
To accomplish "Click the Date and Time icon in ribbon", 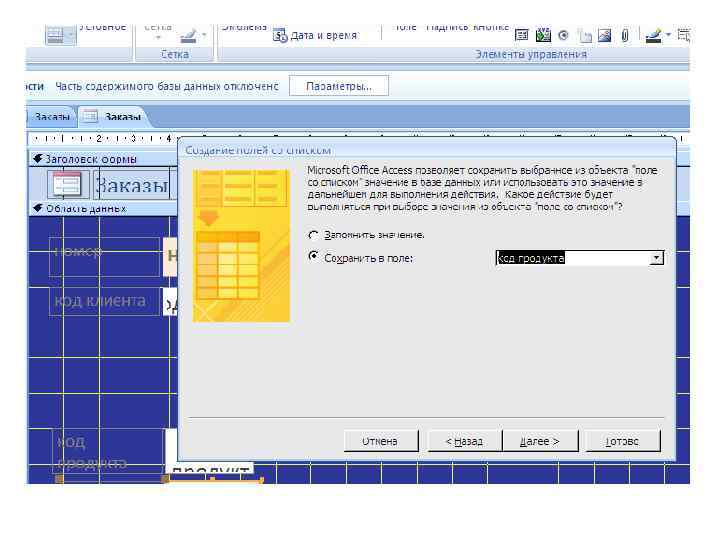I will click(x=280, y=35).
